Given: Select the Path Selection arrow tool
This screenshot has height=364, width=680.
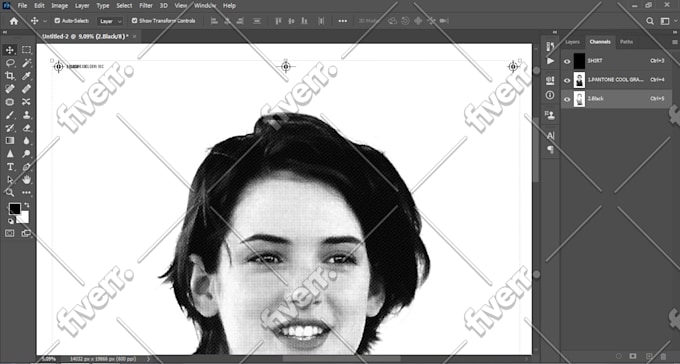Looking at the screenshot, I should (10, 180).
